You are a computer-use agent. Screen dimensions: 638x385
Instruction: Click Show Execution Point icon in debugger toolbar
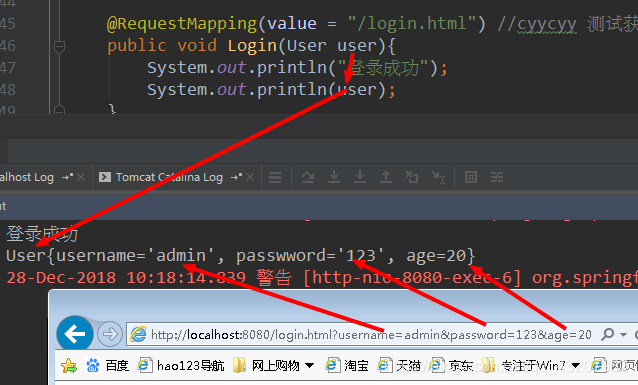(275, 177)
